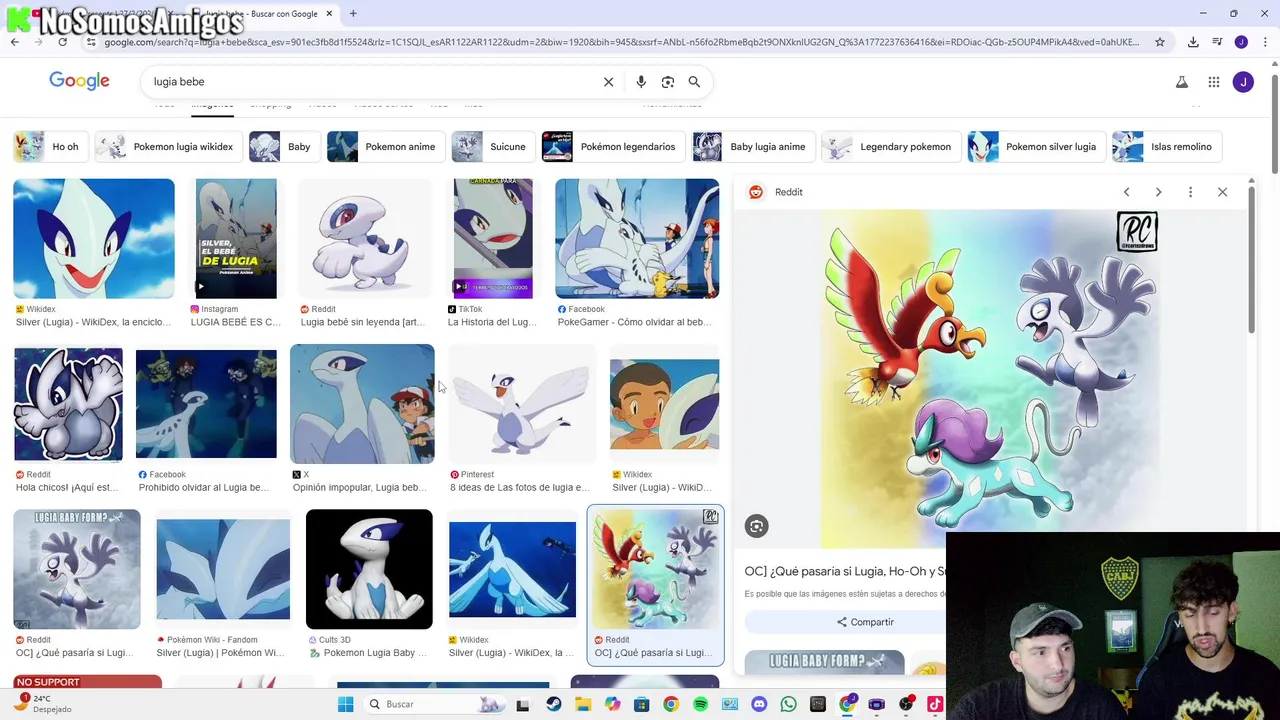Go back to the previous page

pyautogui.click(x=14, y=42)
